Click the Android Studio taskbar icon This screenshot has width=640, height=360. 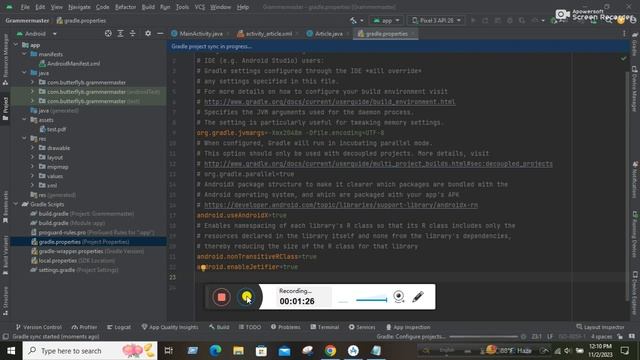[x=353, y=351]
